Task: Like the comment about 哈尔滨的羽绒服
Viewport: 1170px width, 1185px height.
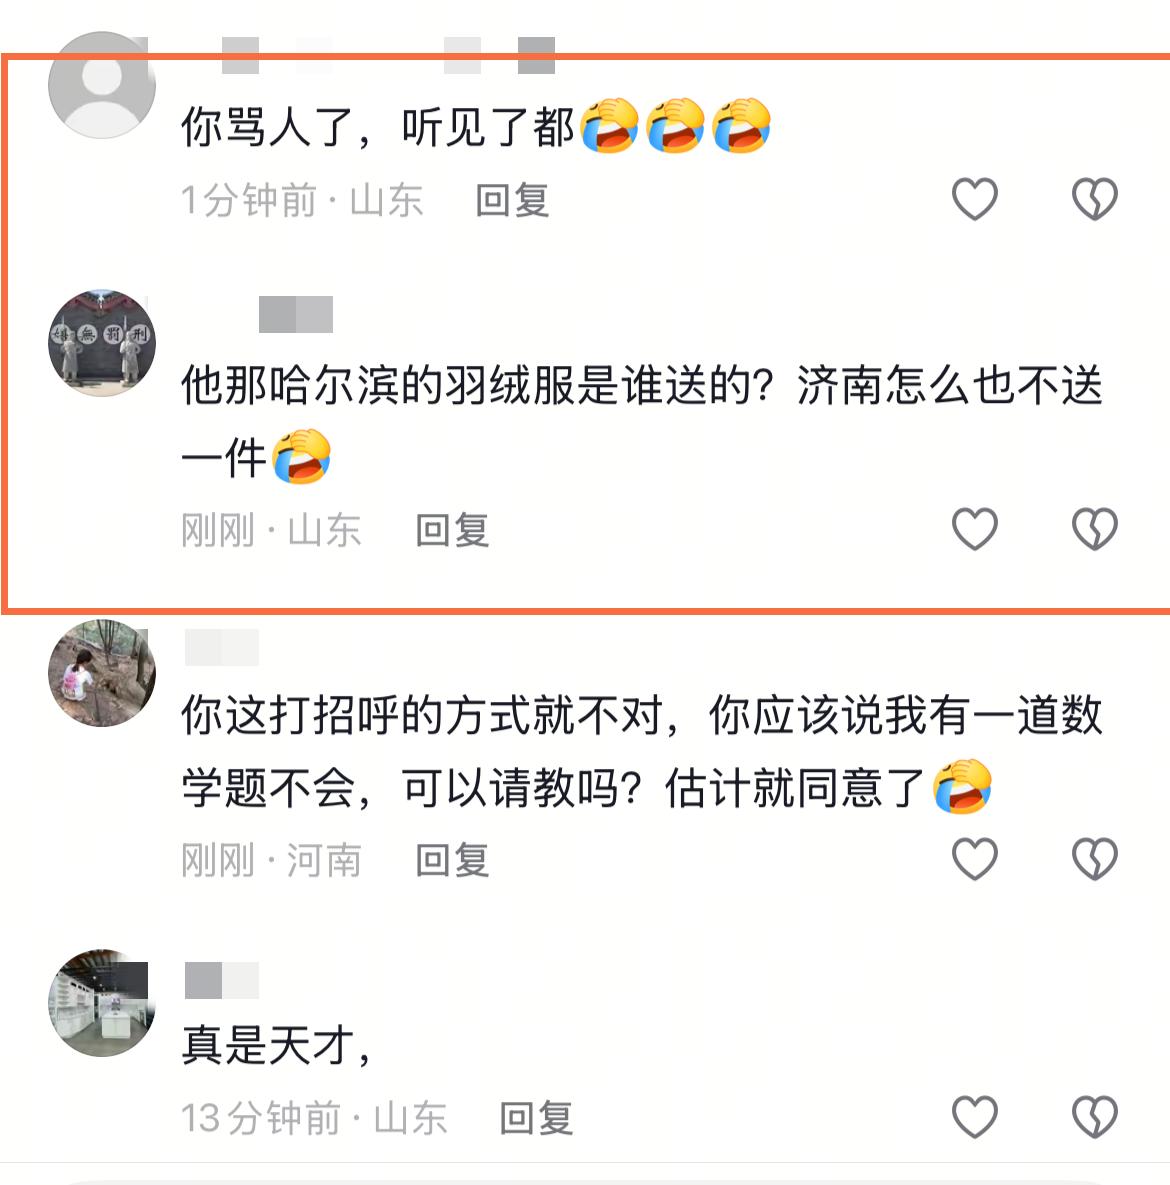Action: pyautogui.click(x=974, y=528)
